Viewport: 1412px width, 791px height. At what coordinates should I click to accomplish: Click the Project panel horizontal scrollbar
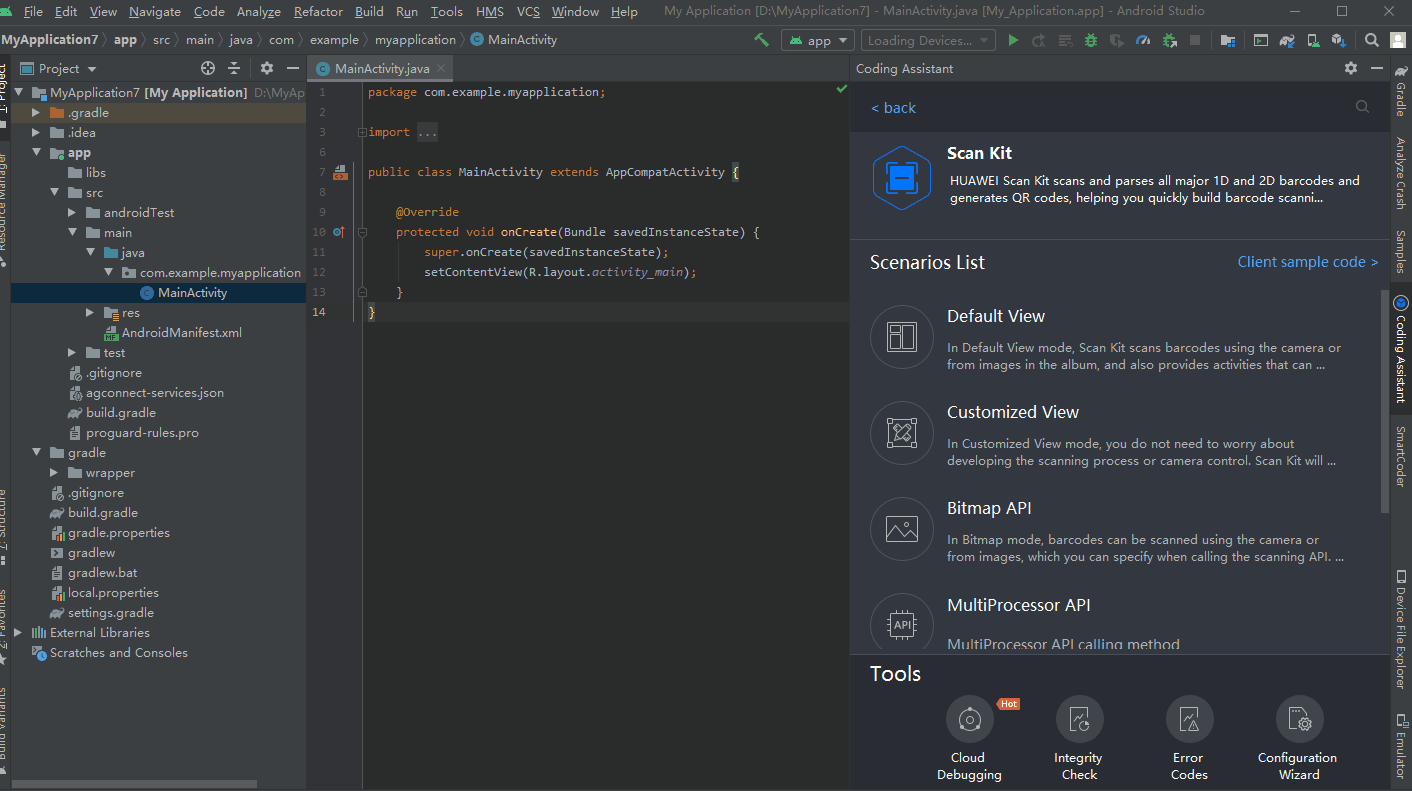point(134,784)
